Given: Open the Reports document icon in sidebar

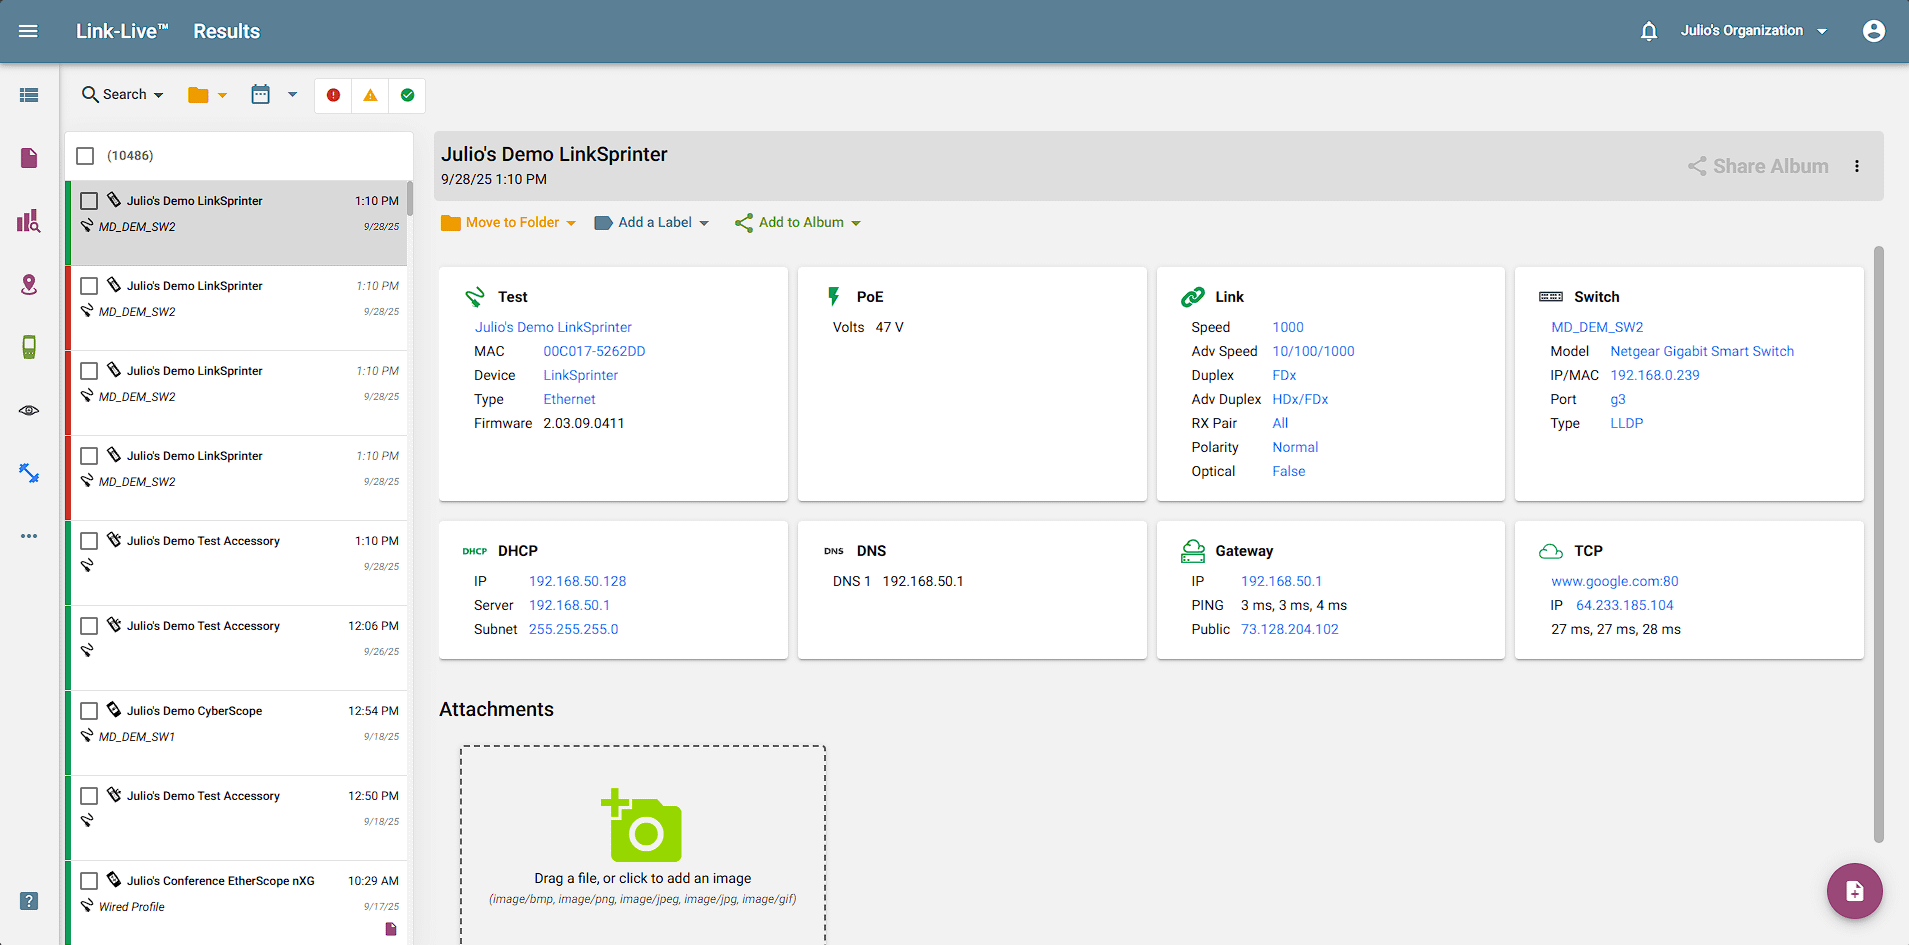Looking at the screenshot, I should (x=29, y=158).
